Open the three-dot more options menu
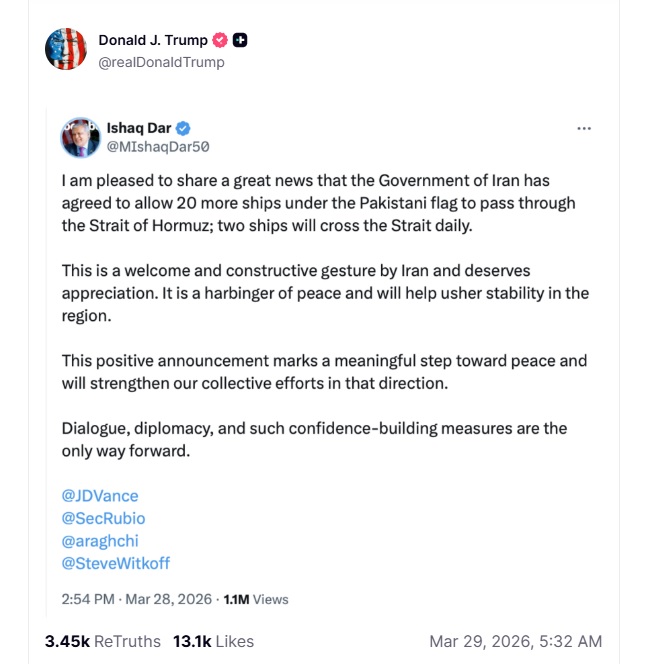 pos(585,129)
